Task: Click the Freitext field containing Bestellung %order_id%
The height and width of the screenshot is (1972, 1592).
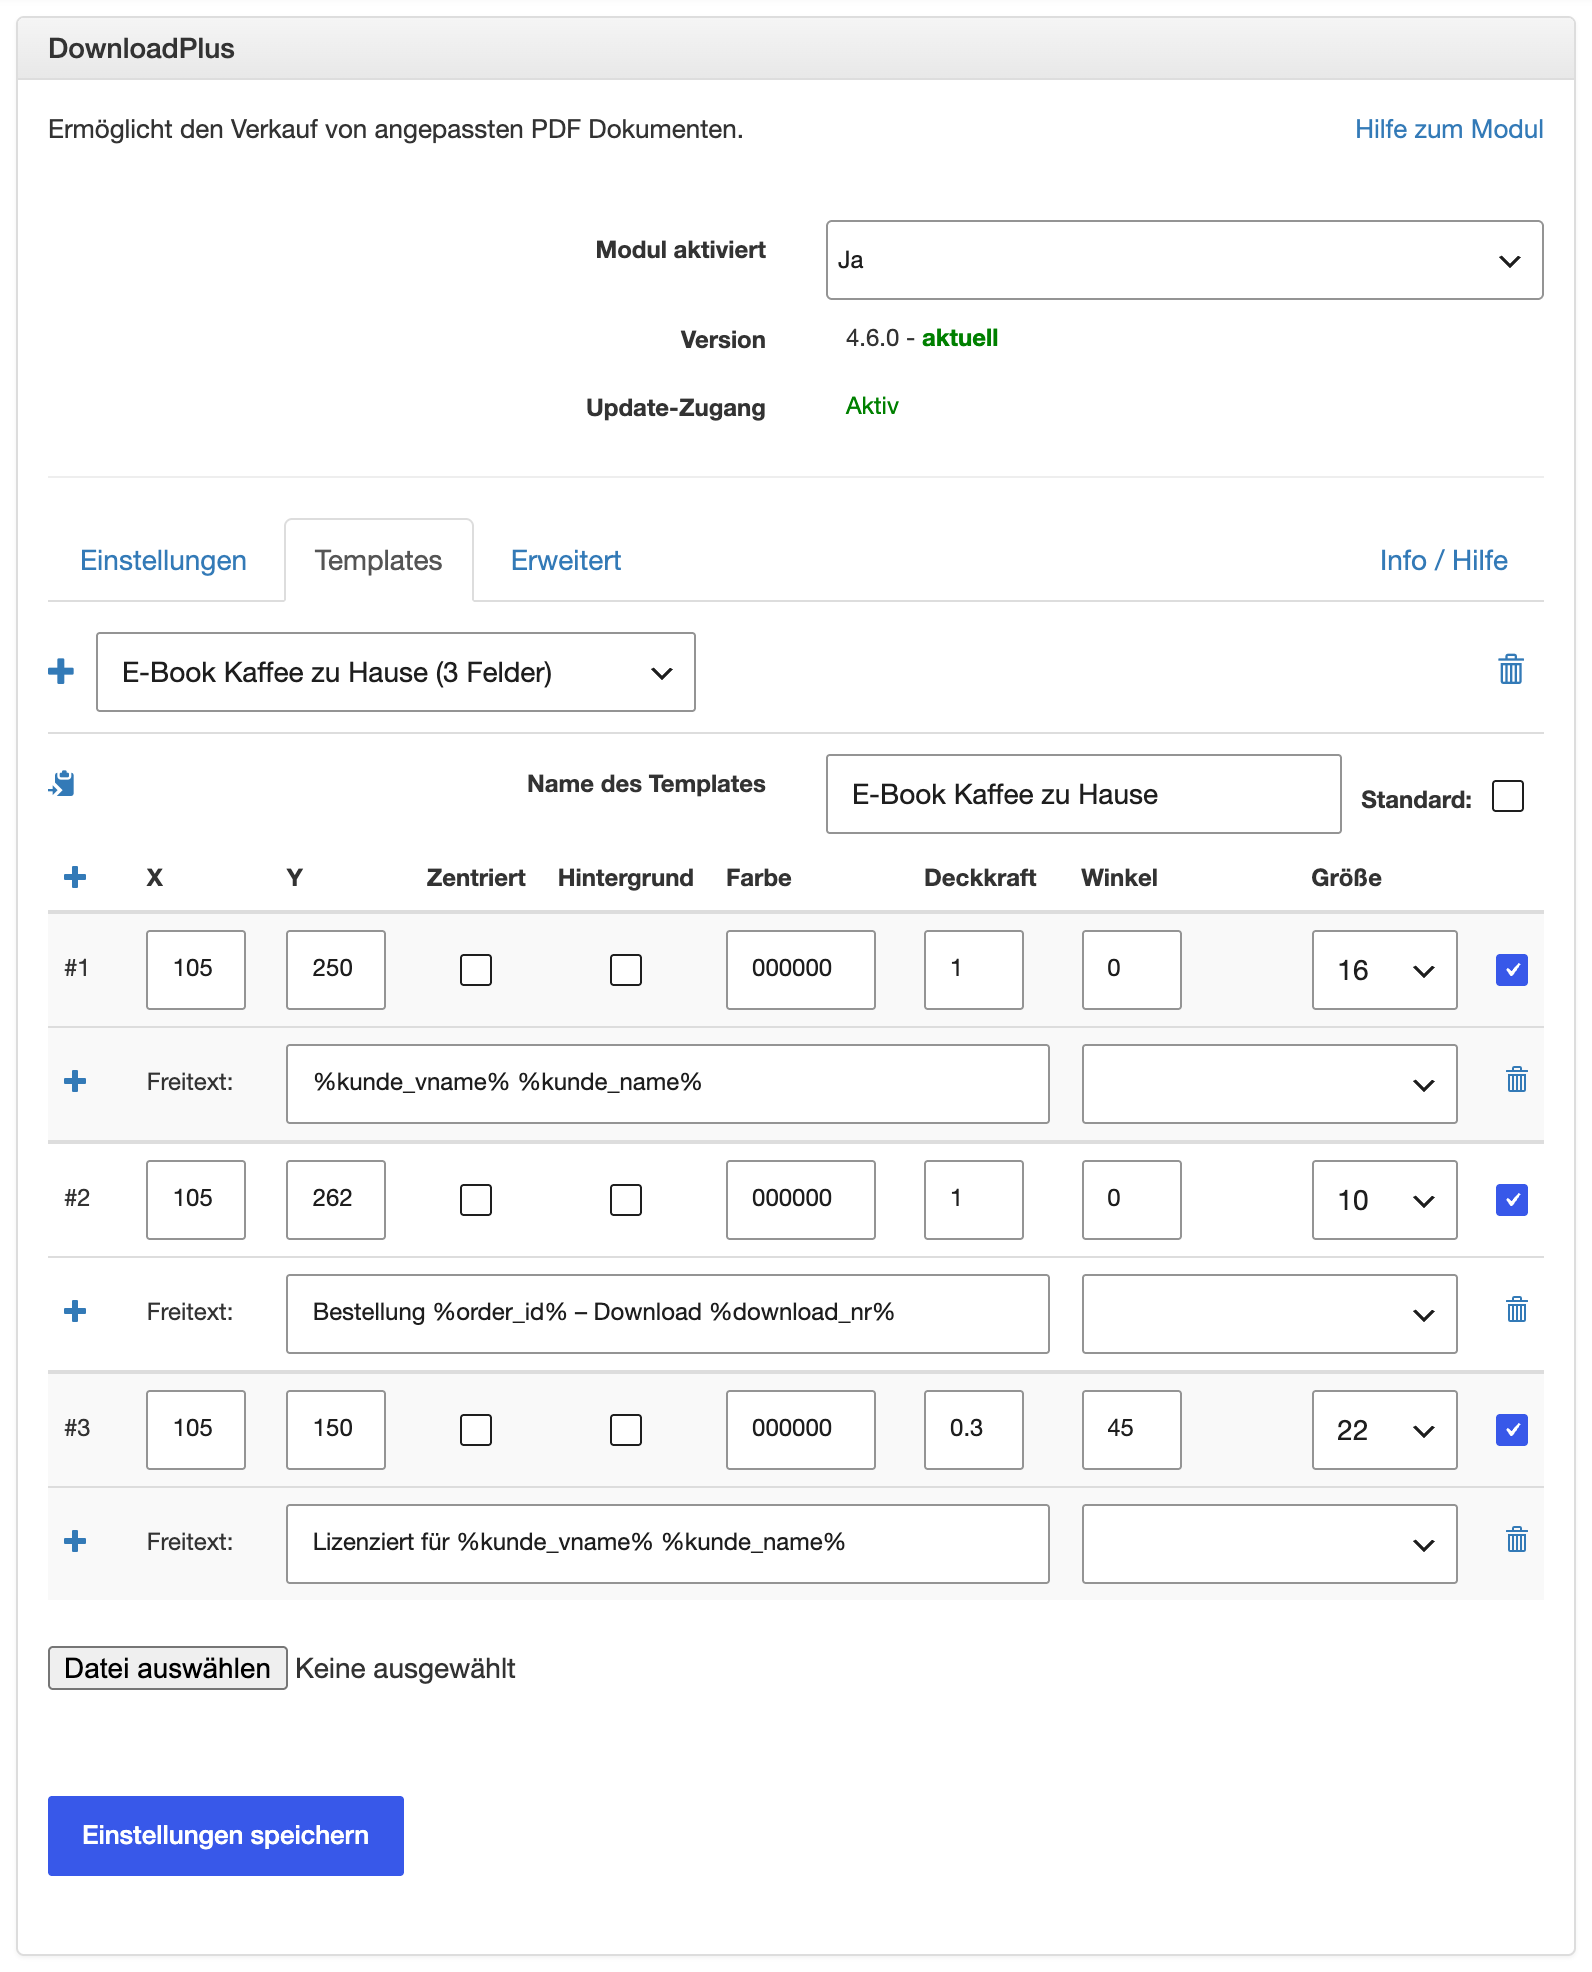Action: click(x=667, y=1313)
